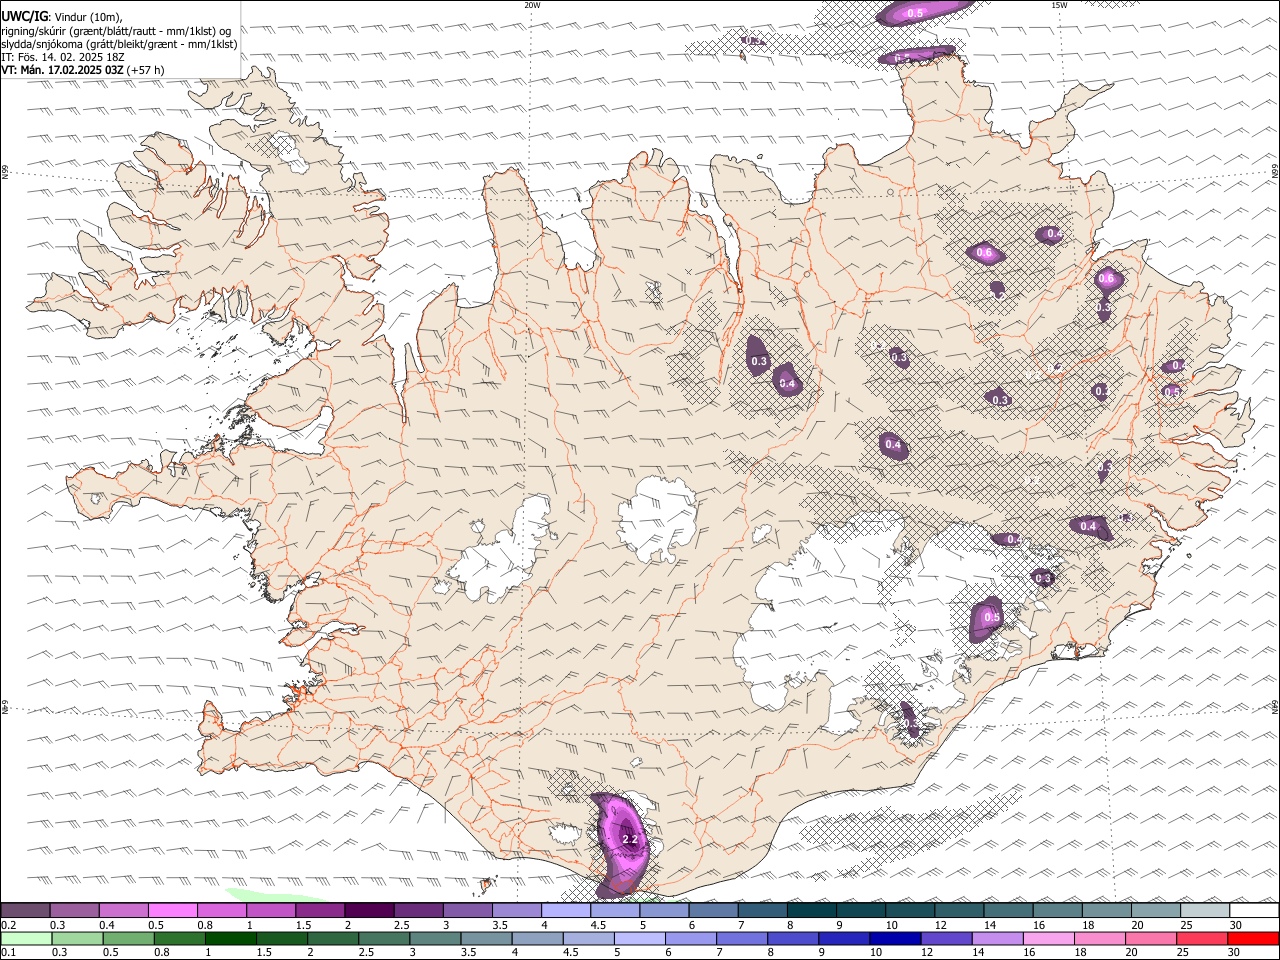This screenshot has height=960, width=1280.
Task: Pick the red 30 rain scale swatch
Action: pos(1254,938)
